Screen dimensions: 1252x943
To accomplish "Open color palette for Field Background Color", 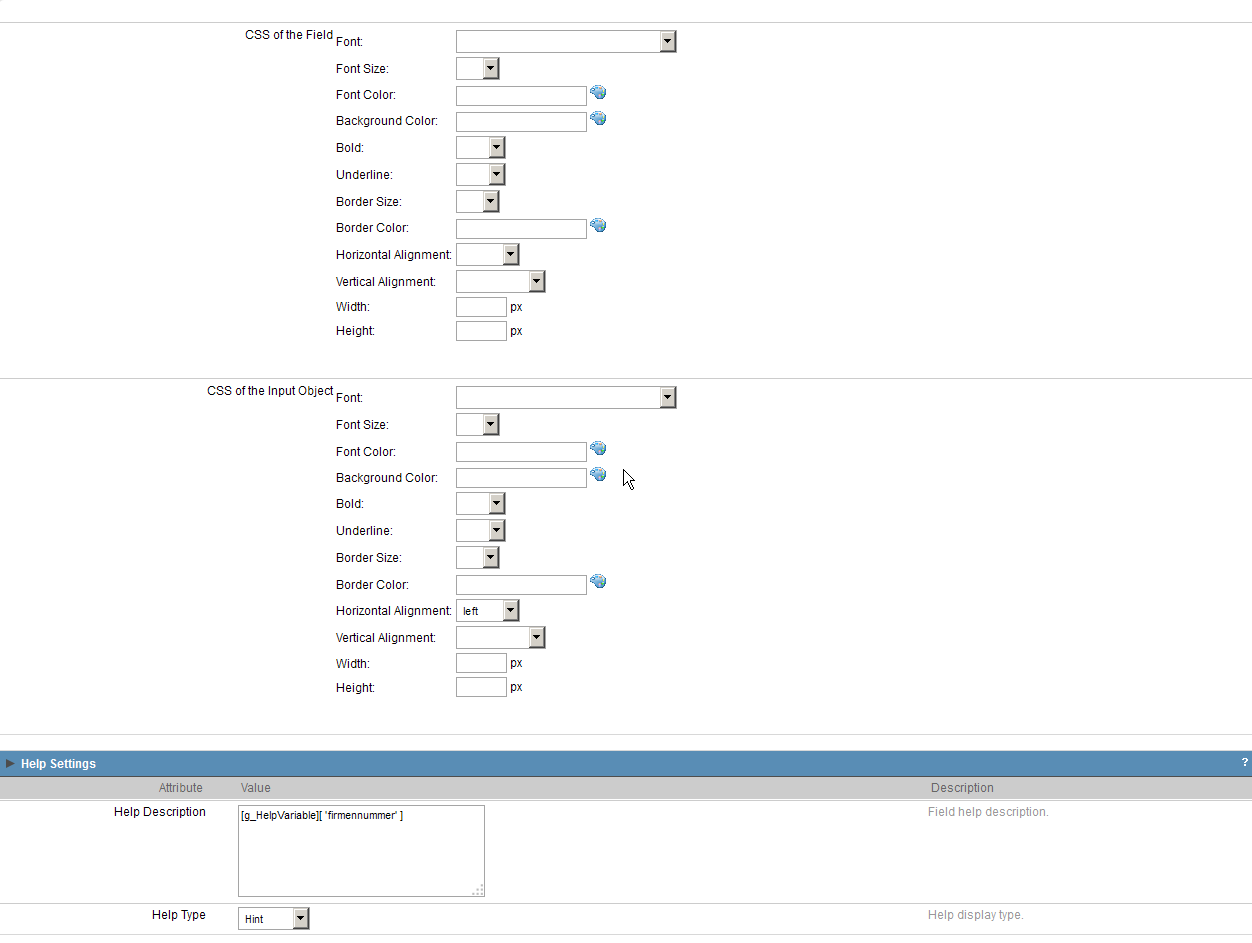I will pos(598,119).
